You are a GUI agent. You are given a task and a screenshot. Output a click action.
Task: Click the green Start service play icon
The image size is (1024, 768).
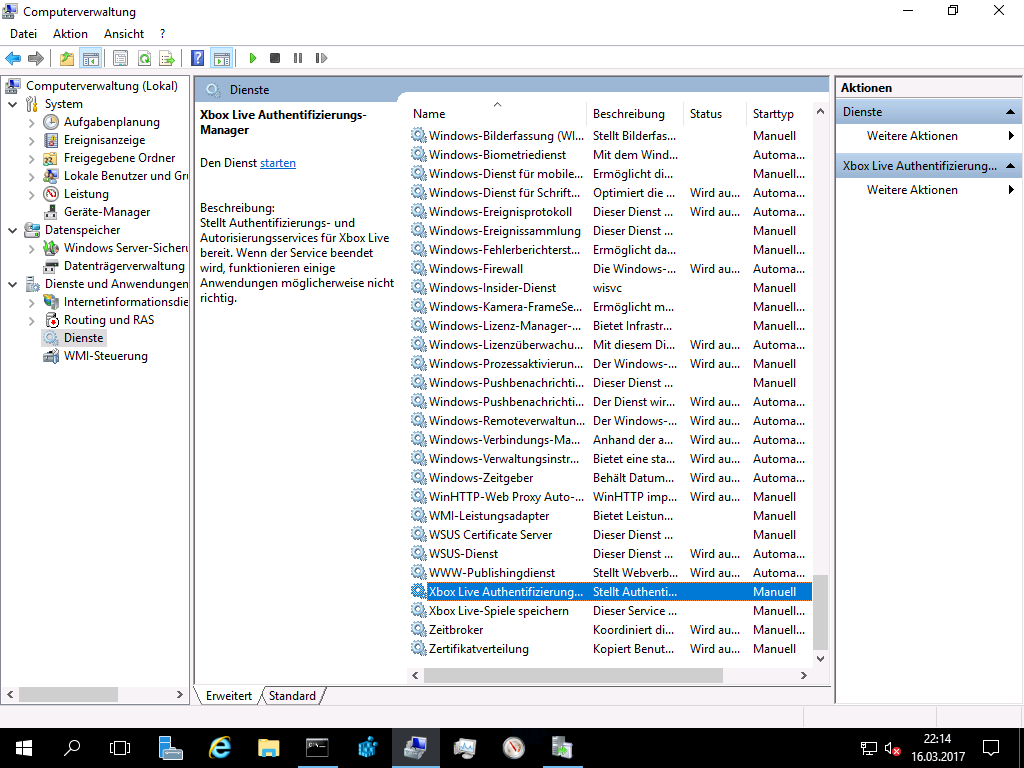point(253,59)
